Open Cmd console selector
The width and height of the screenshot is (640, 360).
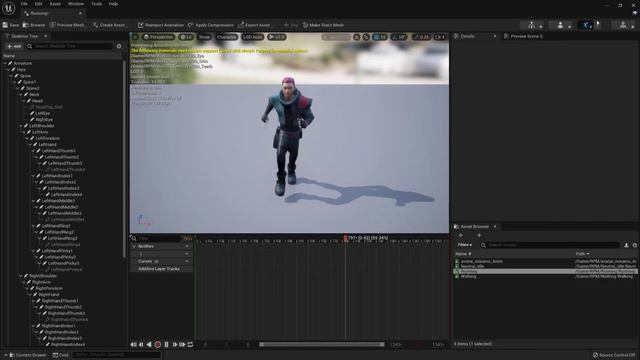point(61,355)
